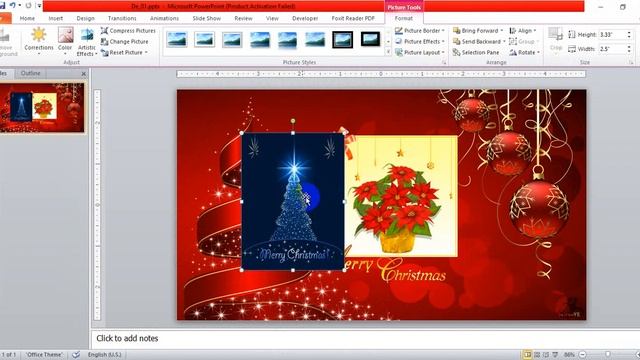Screen dimensions: 640x360
Task: Click the 'Office Theme' status text
Action: point(44,355)
